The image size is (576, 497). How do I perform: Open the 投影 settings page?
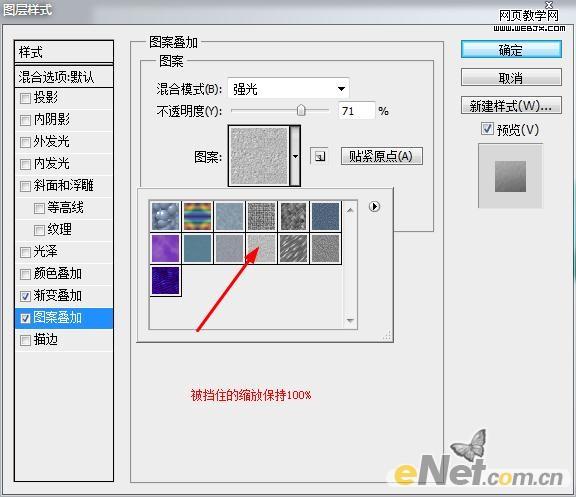46,97
